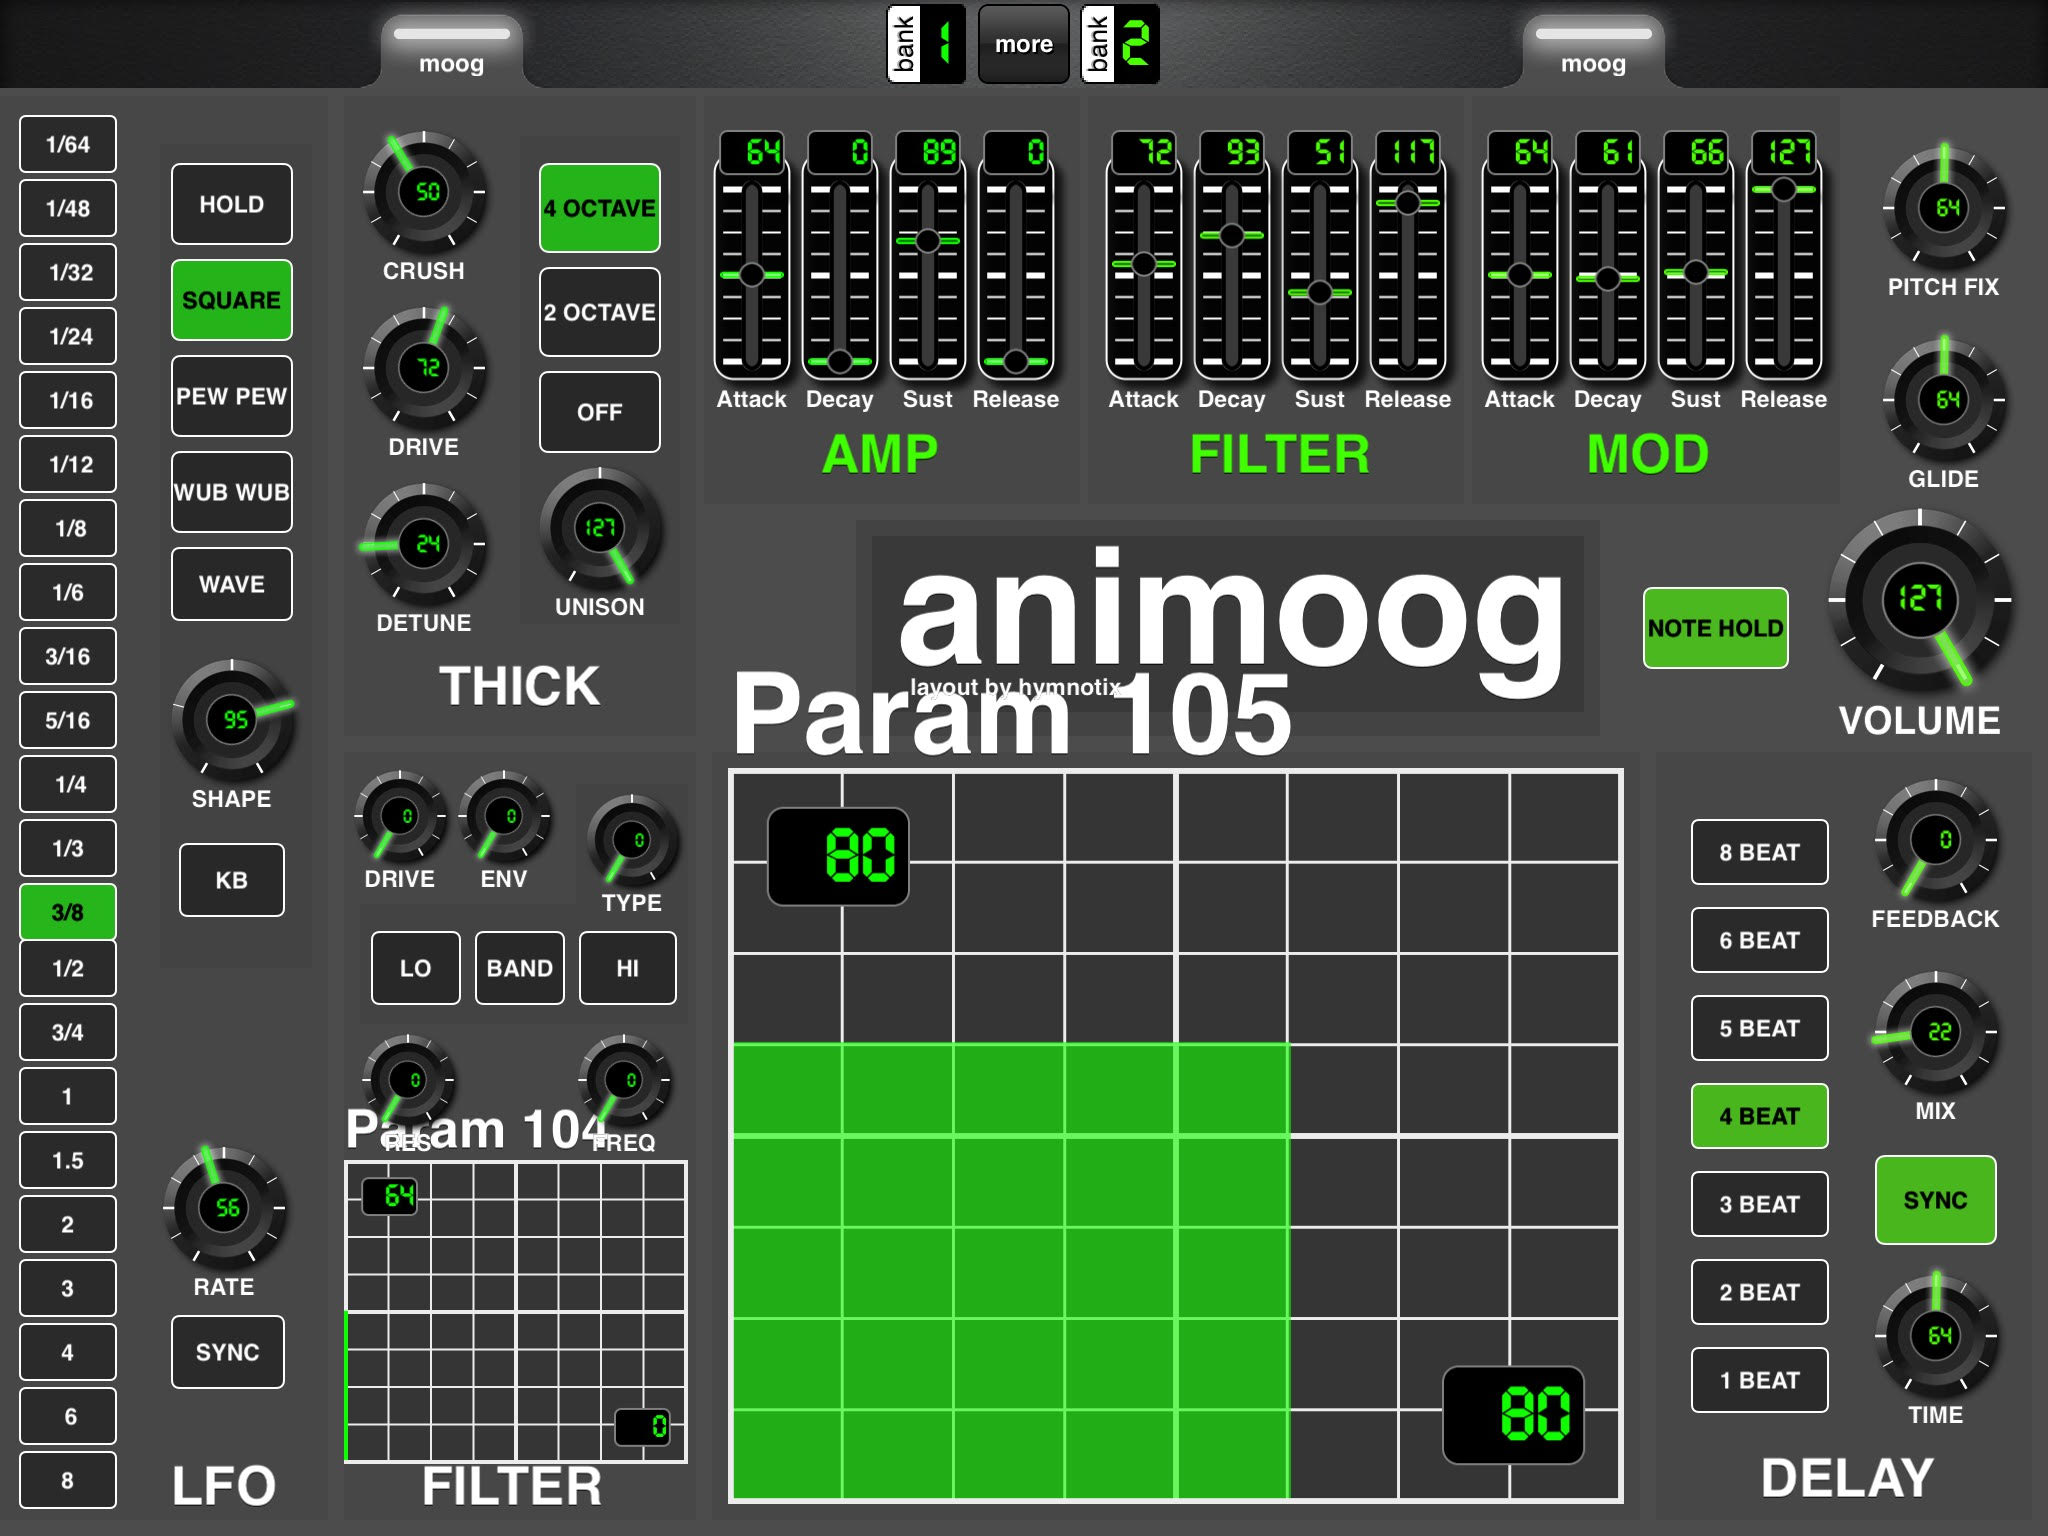
Task: Select 5 BEAT delay time
Action: click(x=1760, y=1028)
